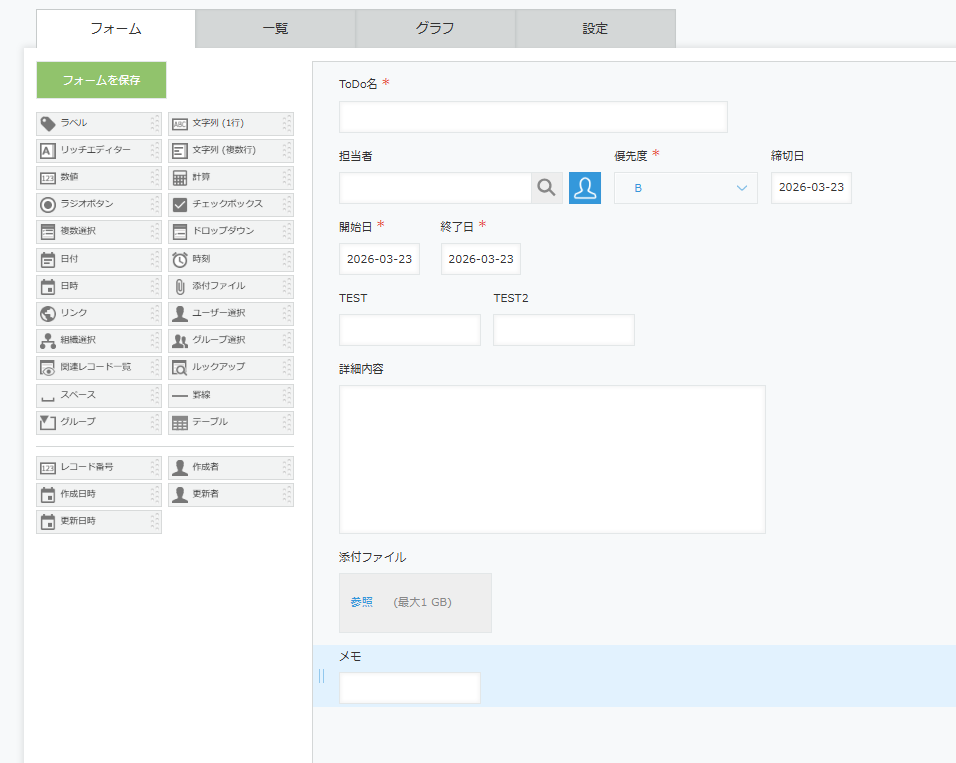
Task: Pick the 計算 calculator field icon
Action: coord(180,178)
